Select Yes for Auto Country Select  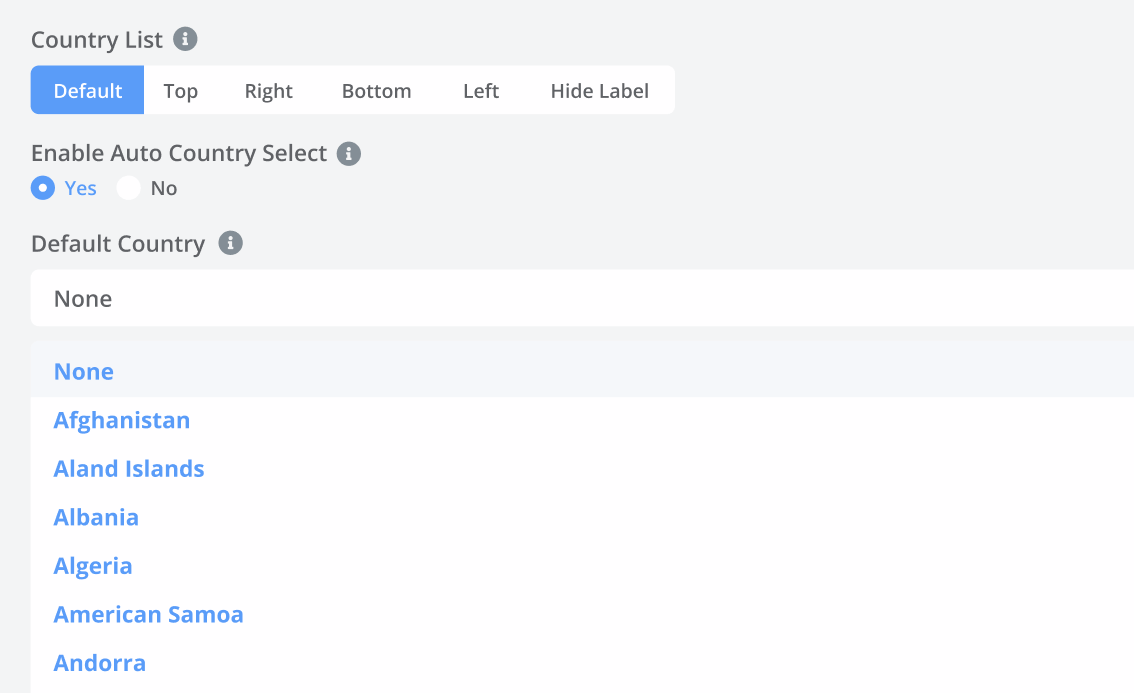[43, 188]
